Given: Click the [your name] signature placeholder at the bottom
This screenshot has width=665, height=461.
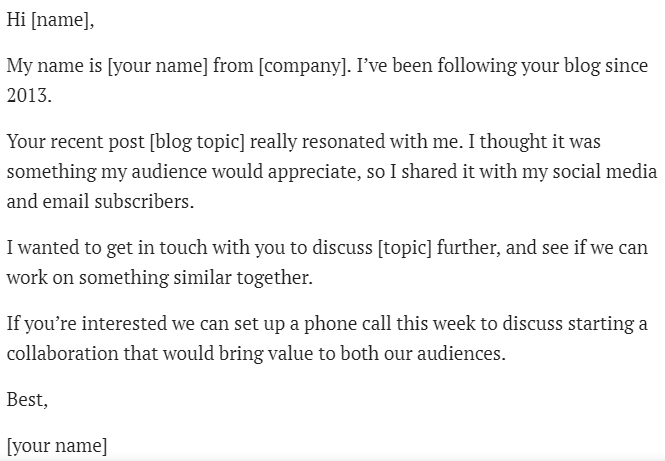Looking at the screenshot, I should (56, 445).
